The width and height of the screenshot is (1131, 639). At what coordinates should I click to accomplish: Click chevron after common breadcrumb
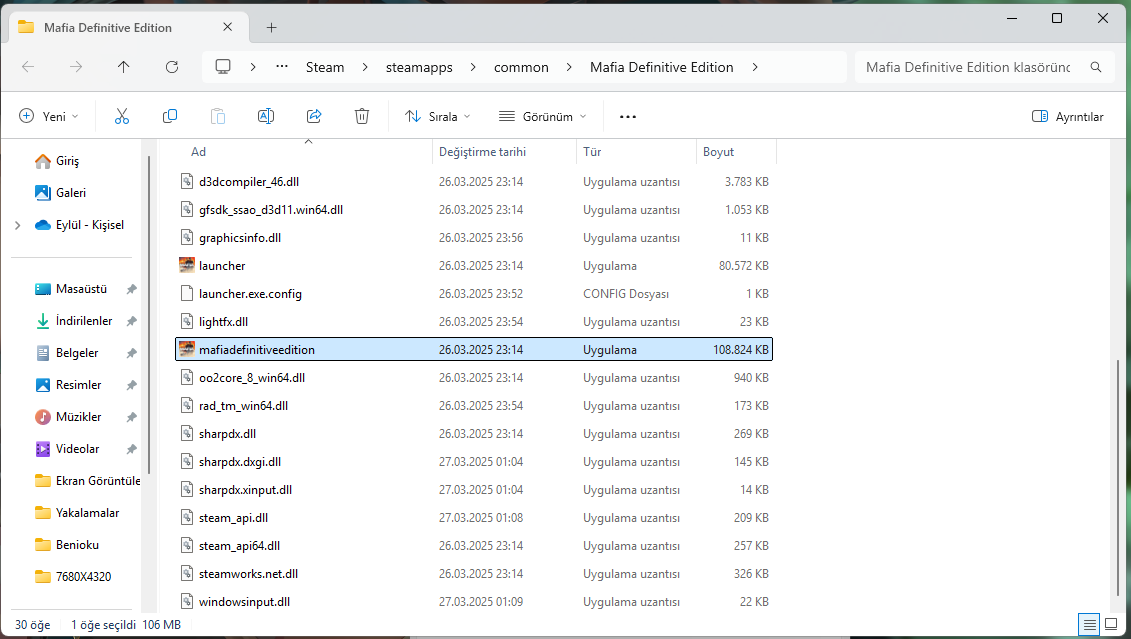pyautogui.click(x=569, y=67)
